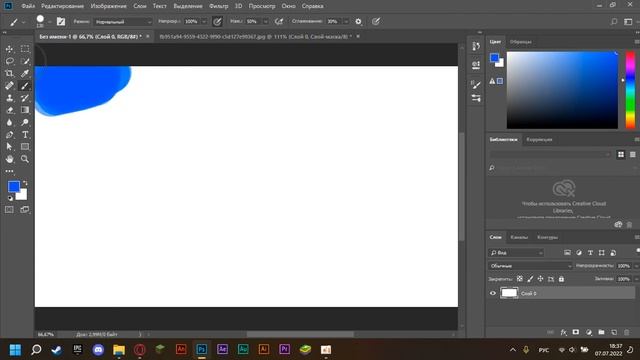Screen dimensions: 640x360
Task: Select the Rectangle shape tool
Action: pos(25,147)
